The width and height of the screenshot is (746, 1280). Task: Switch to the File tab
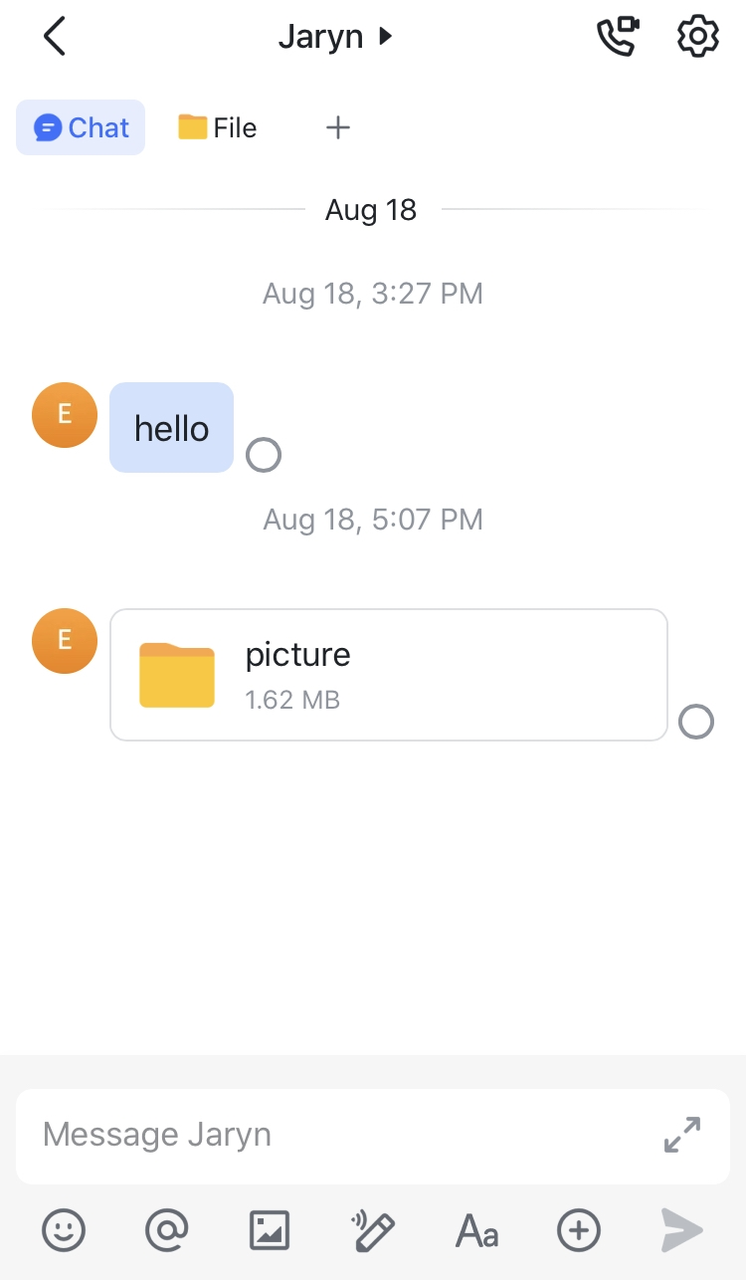point(218,128)
